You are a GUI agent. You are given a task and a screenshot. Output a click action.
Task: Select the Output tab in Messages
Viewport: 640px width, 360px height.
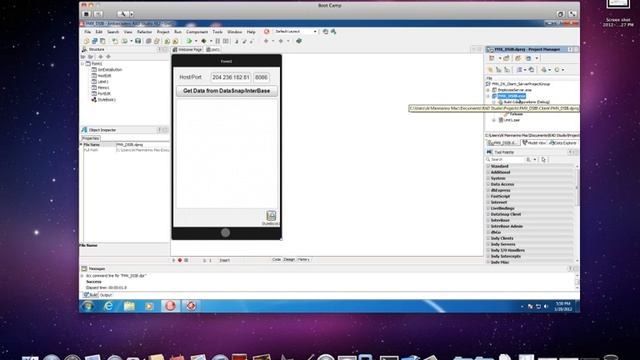[106, 295]
